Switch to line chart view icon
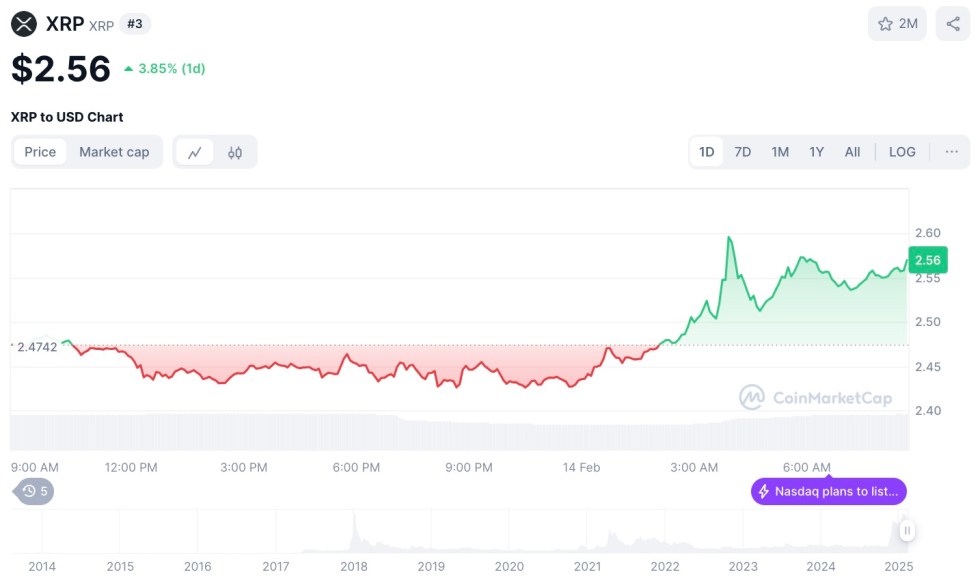Viewport: 980px width, 581px height. click(195, 152)
